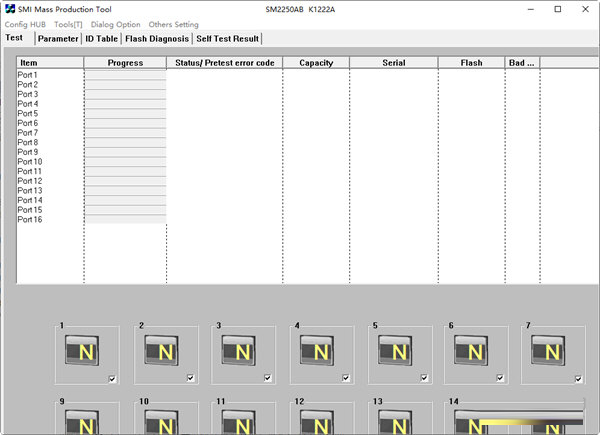The image size is (600, 435).
Task: Click the Progress column header
Action: click(125, 63)
